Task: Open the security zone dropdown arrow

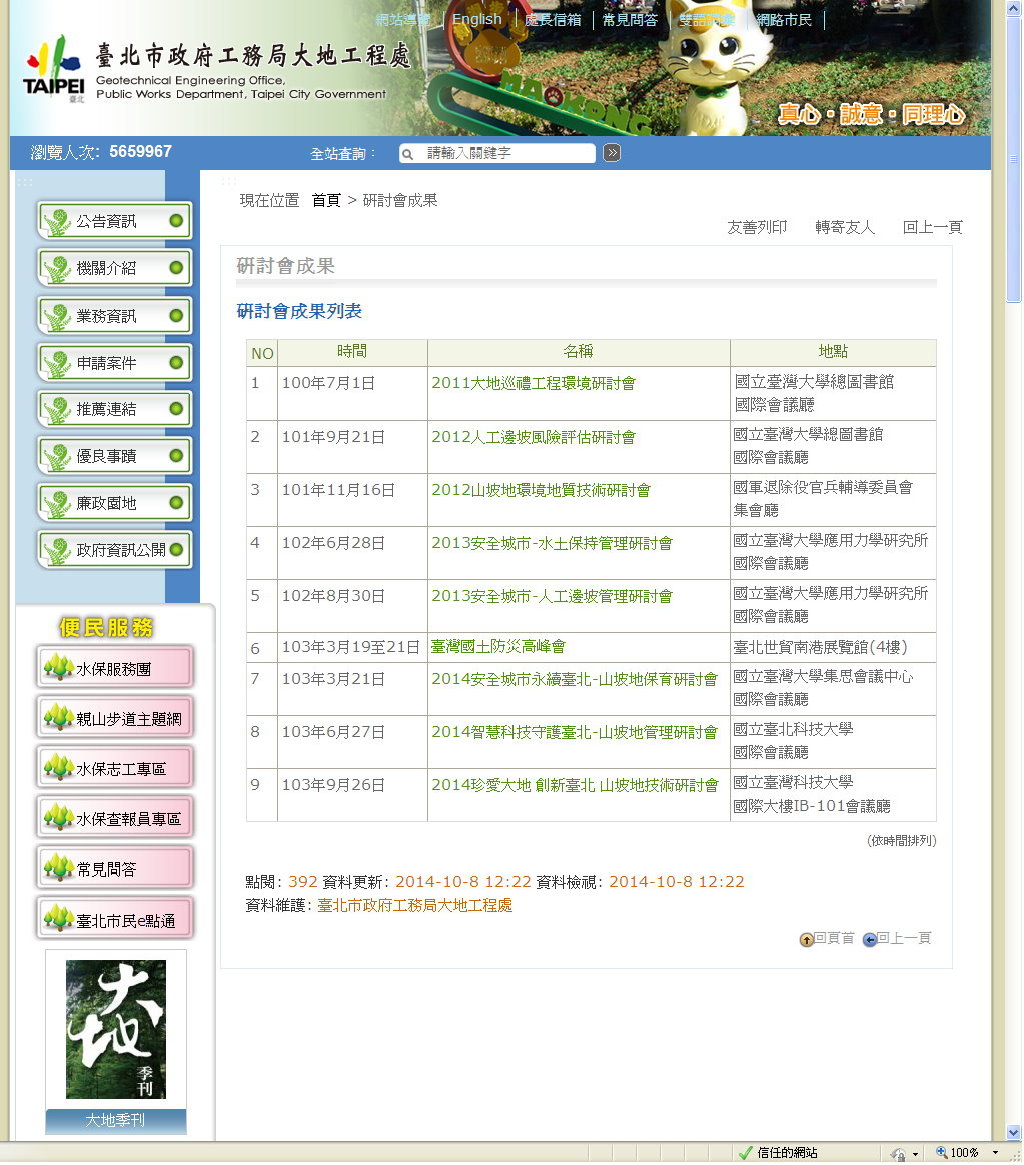Action: [x=916, y=1155]
